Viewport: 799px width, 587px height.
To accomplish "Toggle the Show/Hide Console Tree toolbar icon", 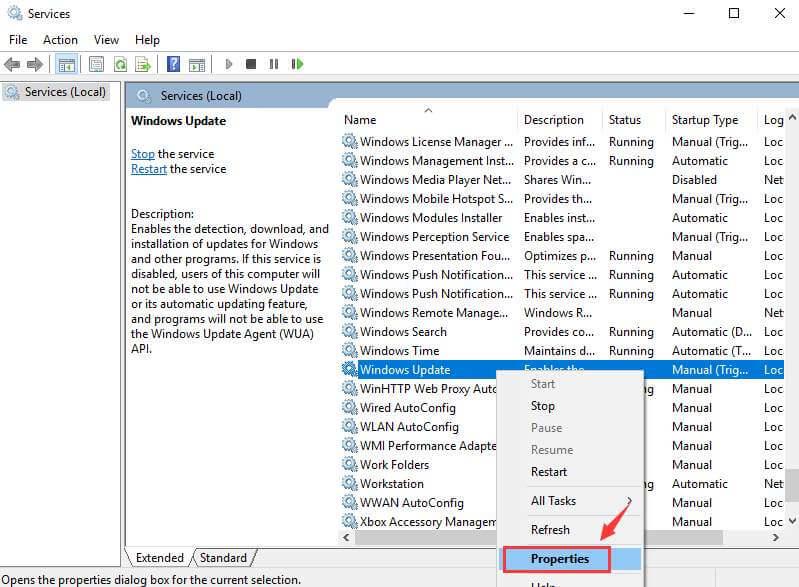I will pyautogui.click(x=67, y=64).
